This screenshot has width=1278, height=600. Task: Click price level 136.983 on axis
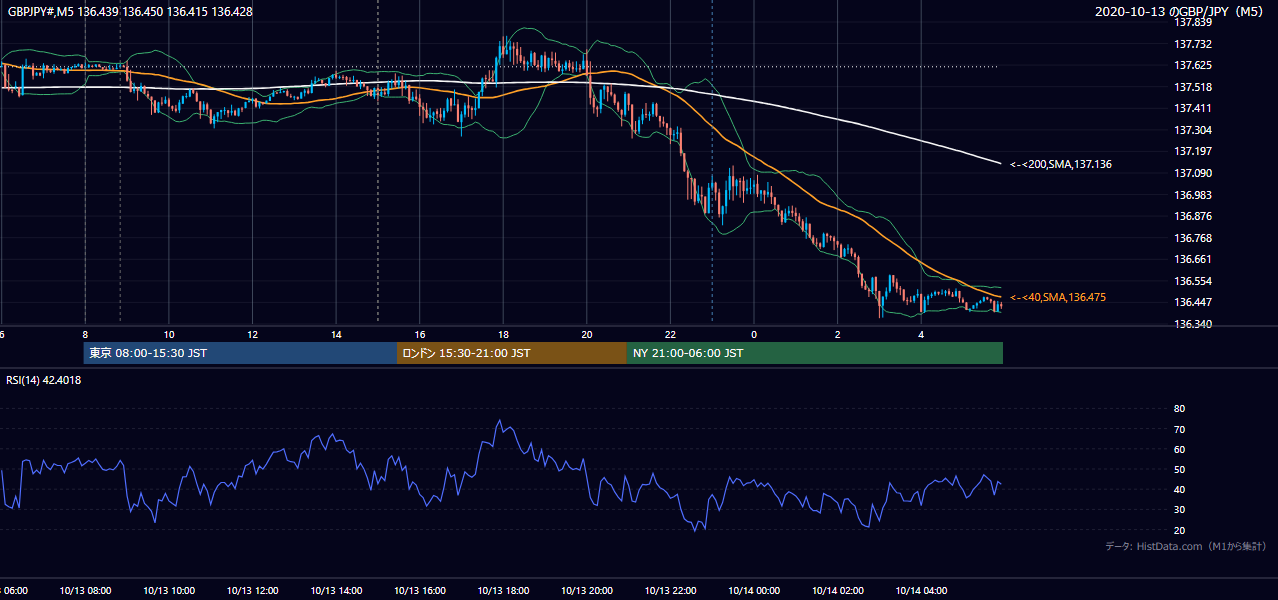pos(1193,195)
